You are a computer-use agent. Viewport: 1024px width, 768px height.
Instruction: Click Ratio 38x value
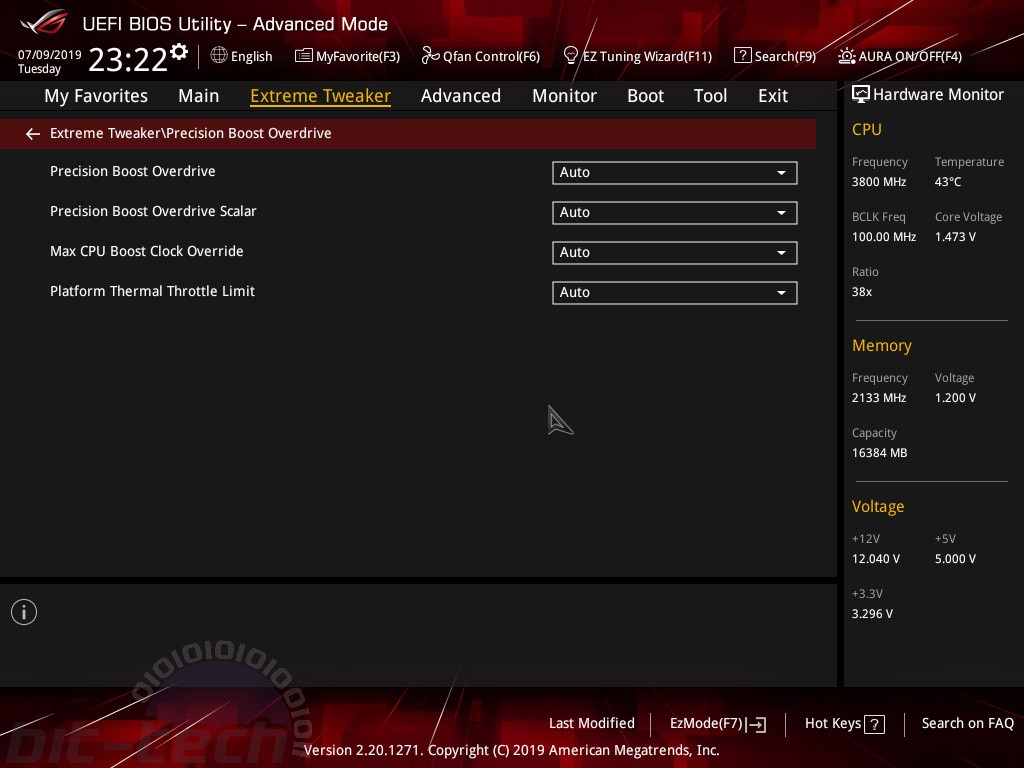(862, 292)
